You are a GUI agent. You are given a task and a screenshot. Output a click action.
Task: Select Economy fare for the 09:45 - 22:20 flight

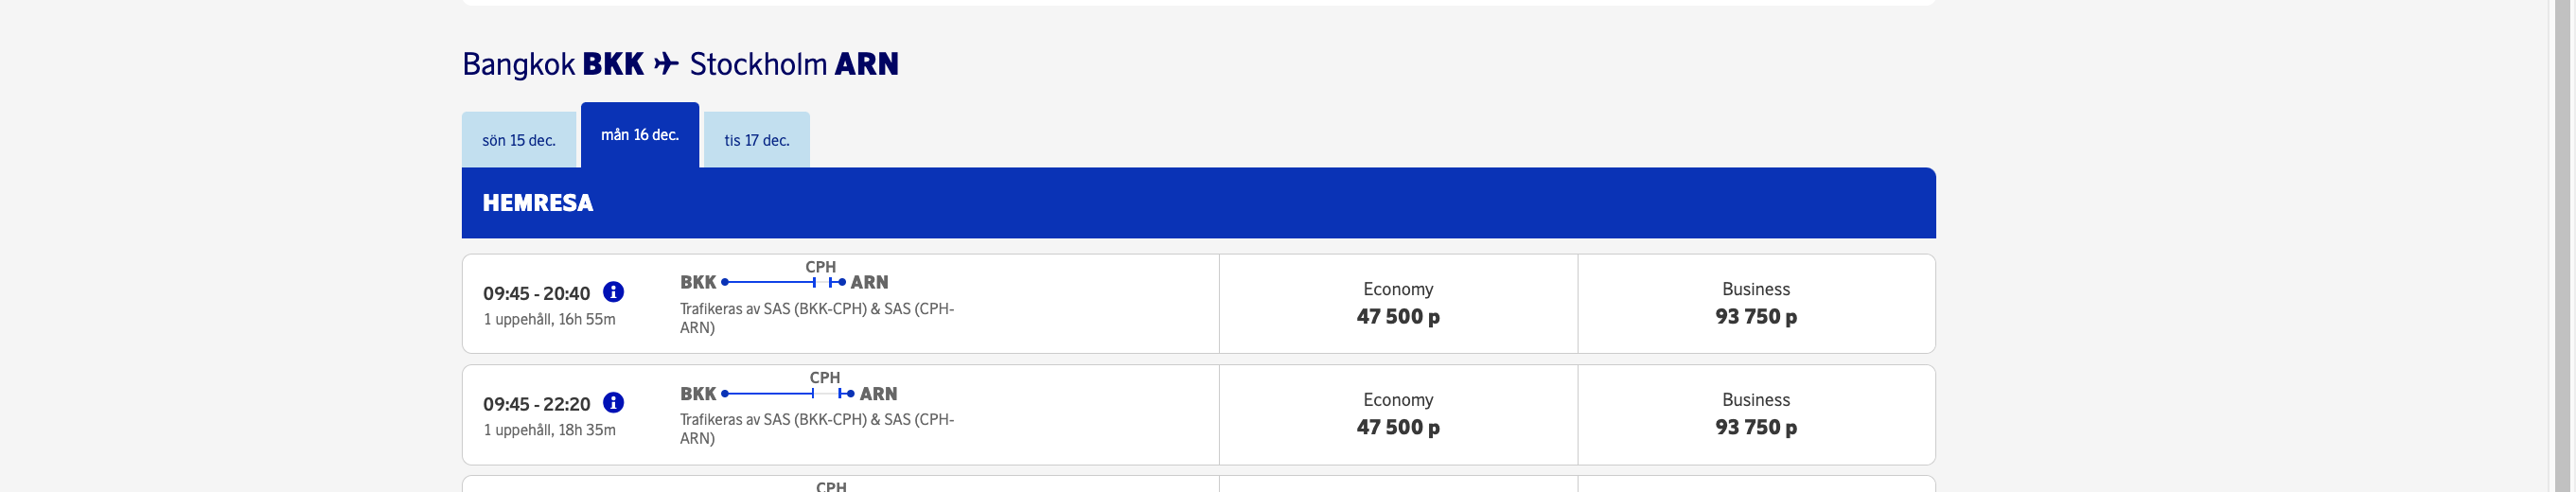(x=1397, y=414)
